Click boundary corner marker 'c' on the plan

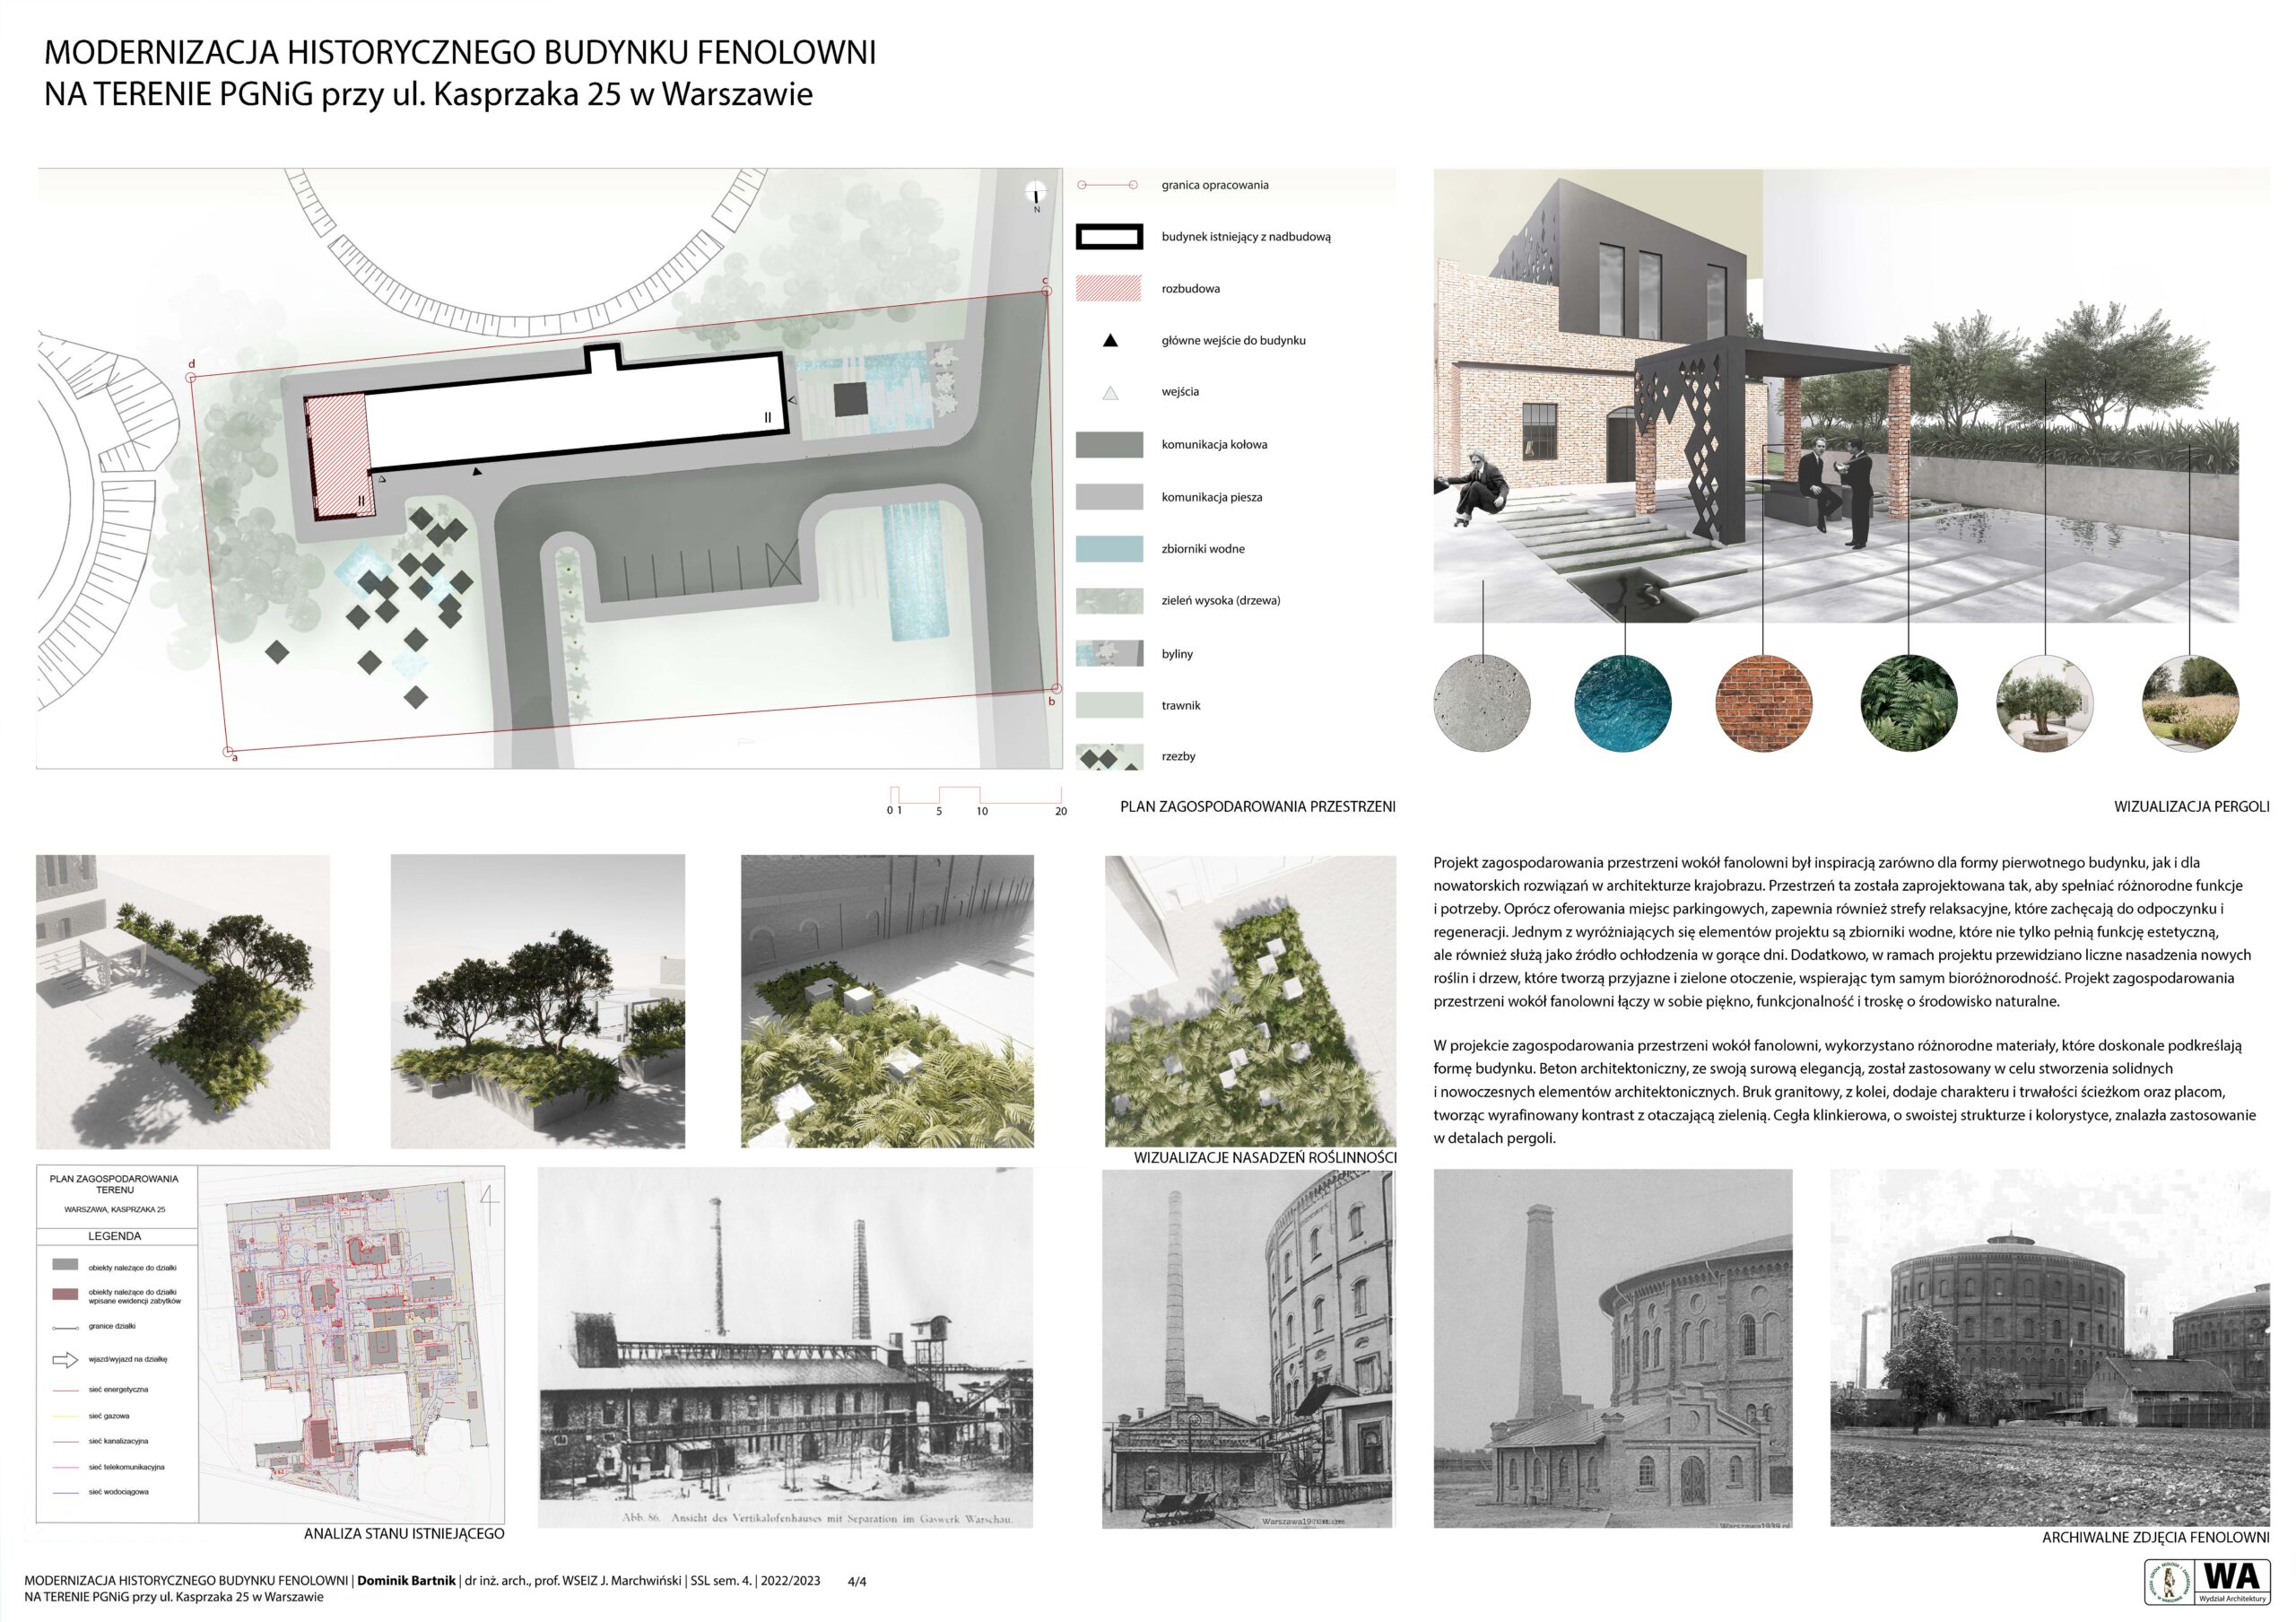click(1047, 290)
